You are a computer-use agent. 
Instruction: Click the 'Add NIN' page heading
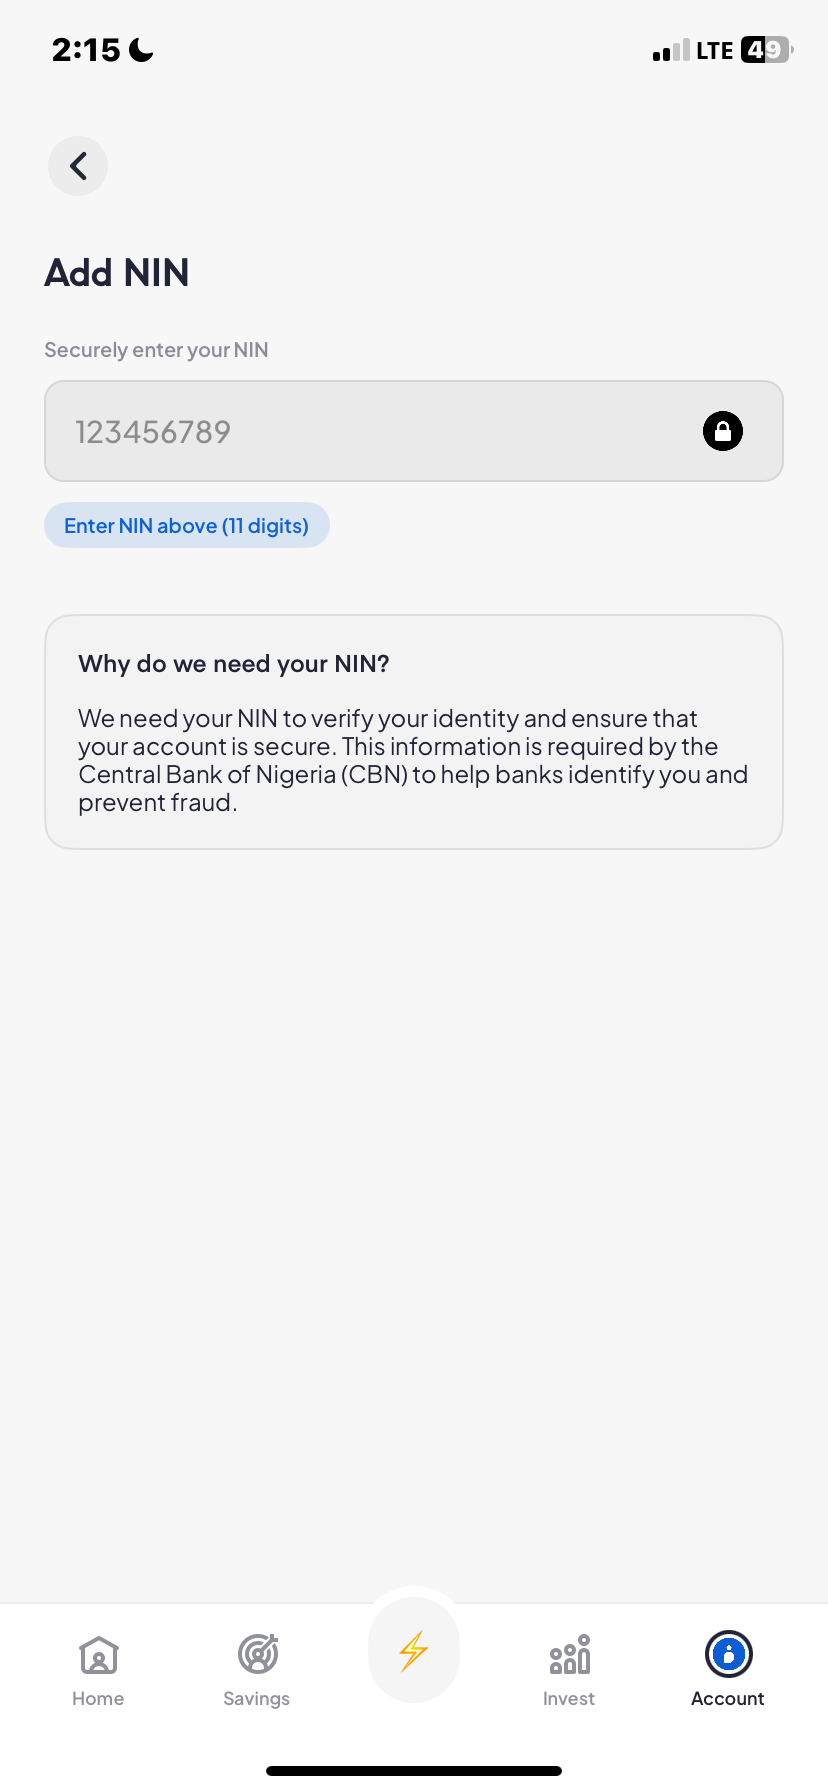tap(117, 272)
